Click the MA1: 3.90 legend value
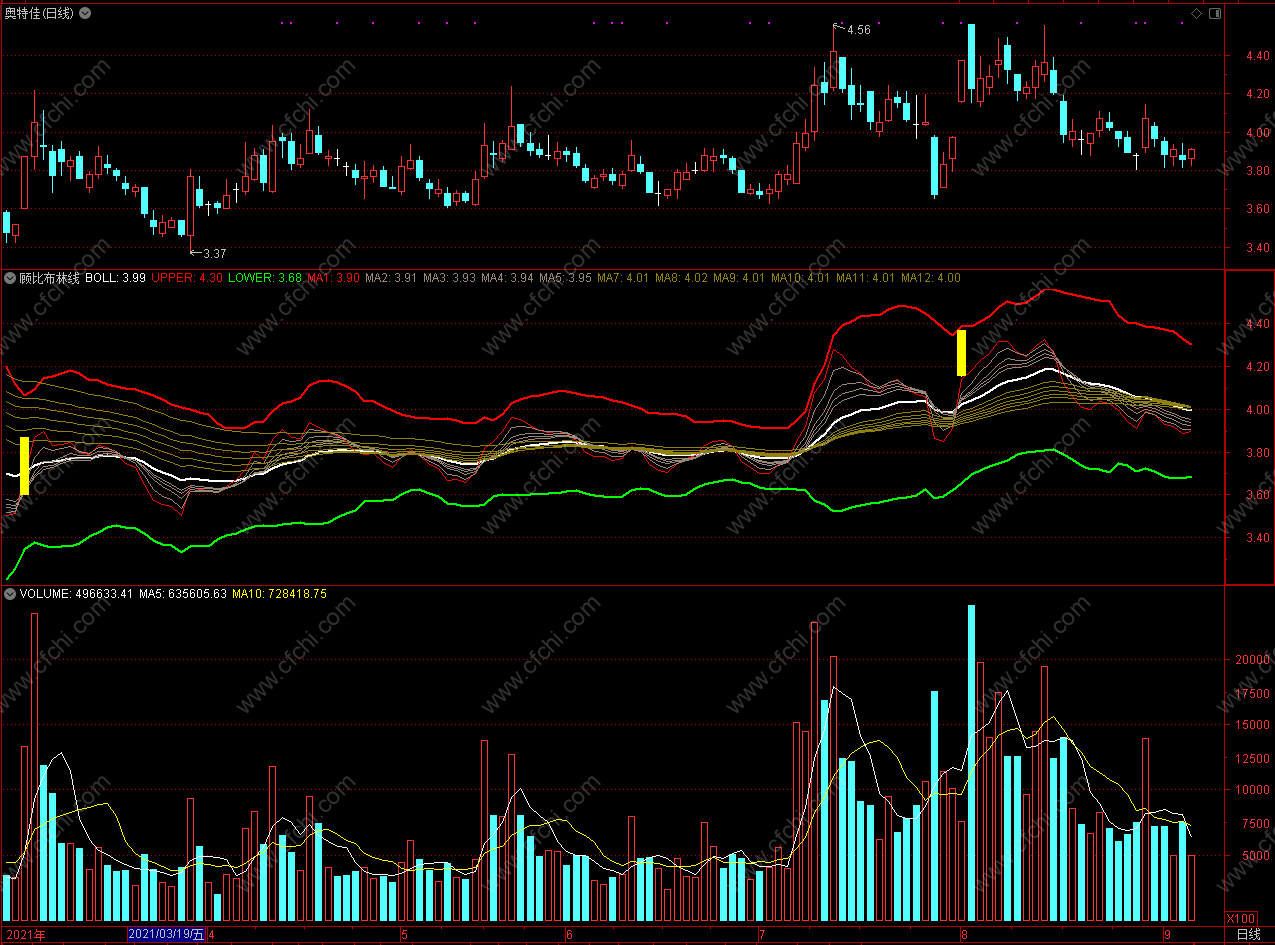This screenshot has width=1275, height=945. click(334, 278)
